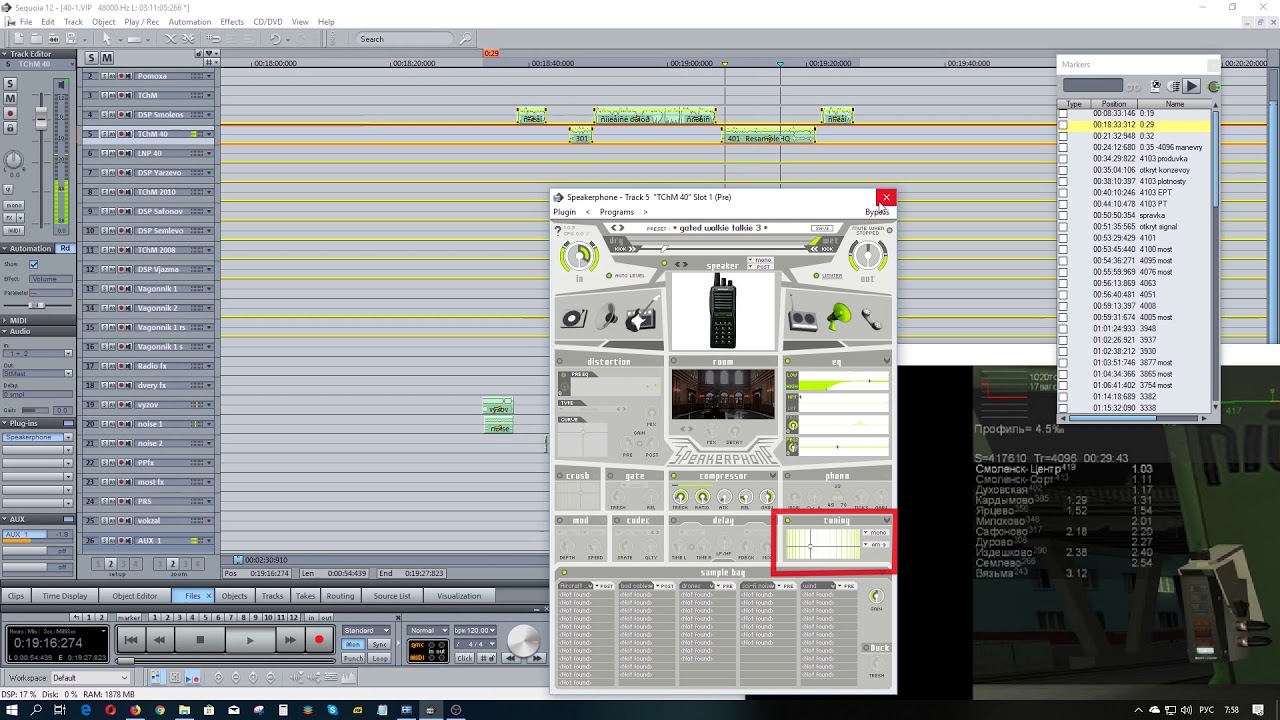Viewport: 1280px width, 720px height.
Task: Toggle Solo in the Track Editor strip
Action: click(10, 84)
